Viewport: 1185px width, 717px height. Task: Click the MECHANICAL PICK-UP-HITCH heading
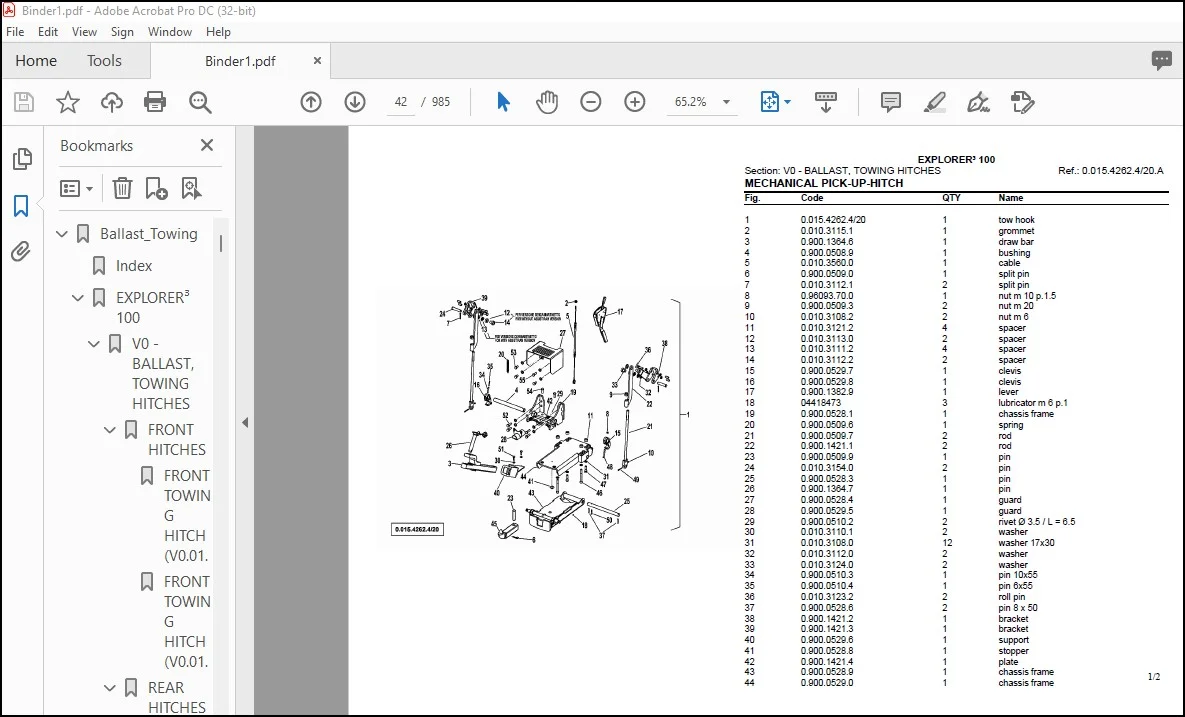(x=824, y=183)
